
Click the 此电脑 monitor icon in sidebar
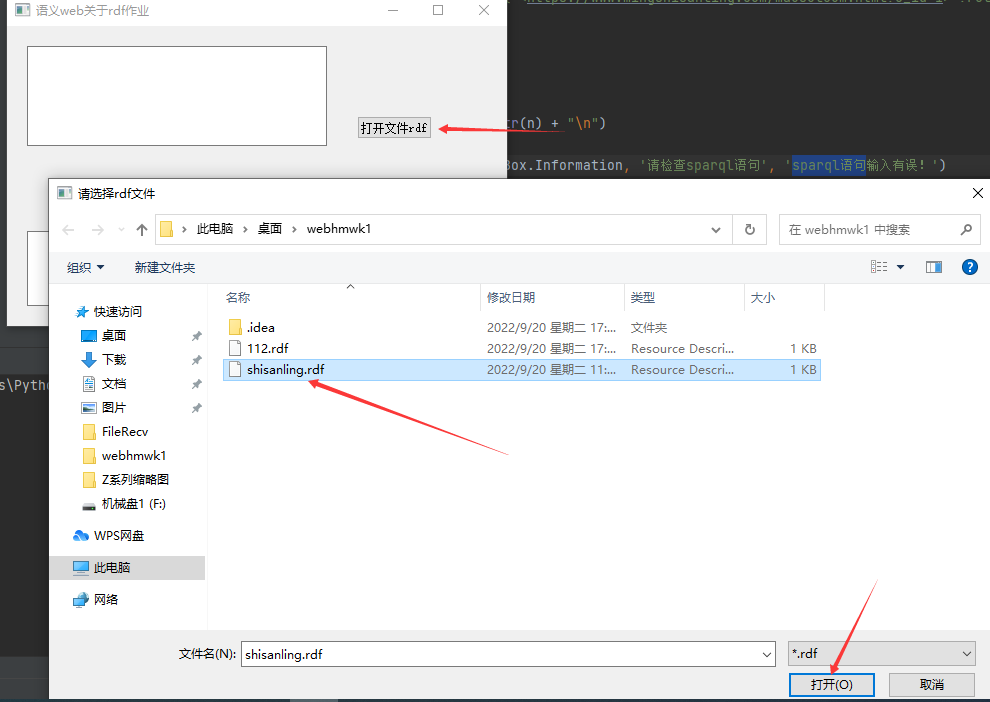tap(81, 568)
